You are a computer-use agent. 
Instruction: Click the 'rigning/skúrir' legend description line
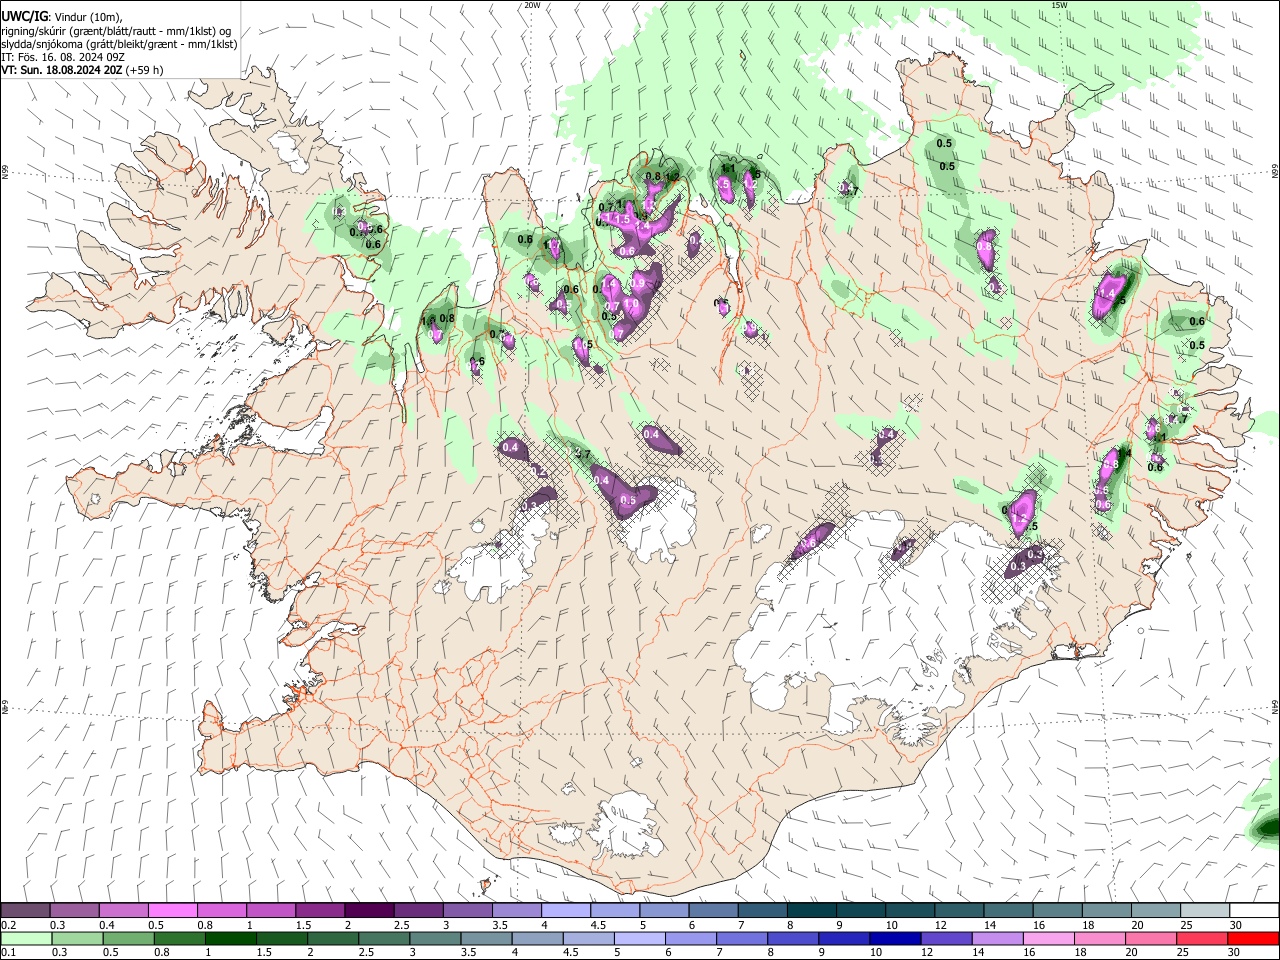(116, 31)
